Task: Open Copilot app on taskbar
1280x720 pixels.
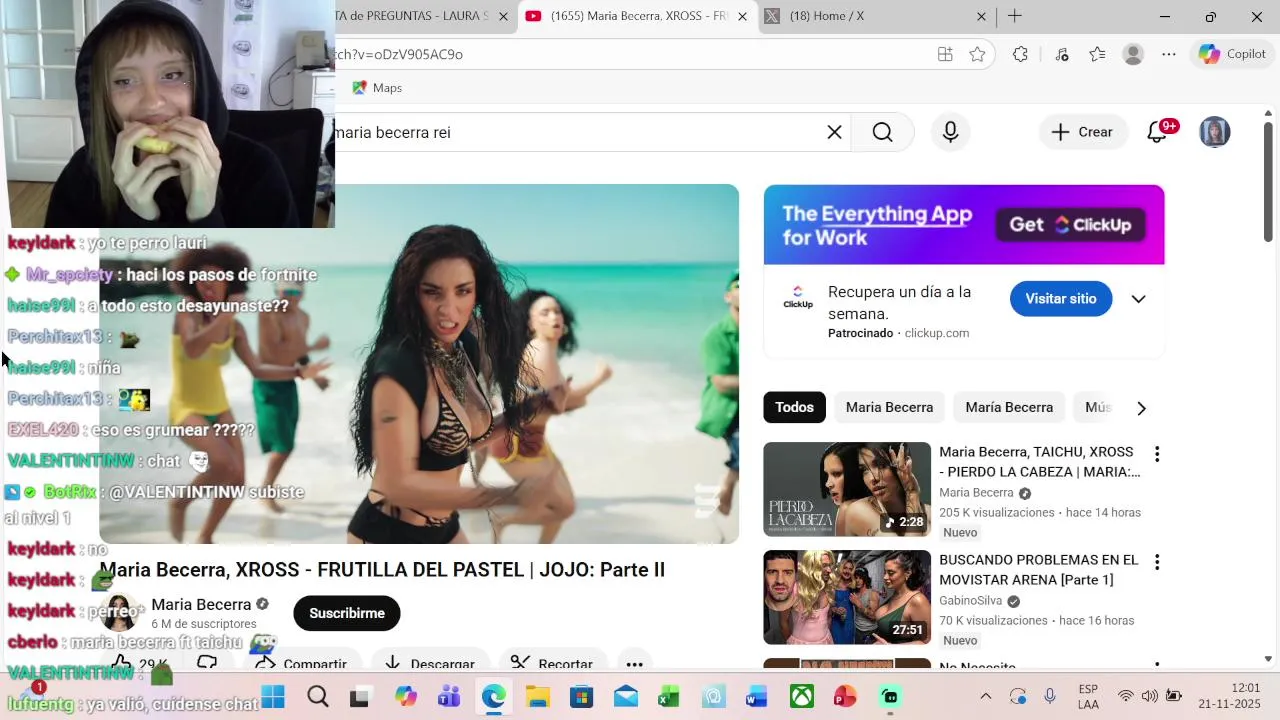Action: point(405,696)
